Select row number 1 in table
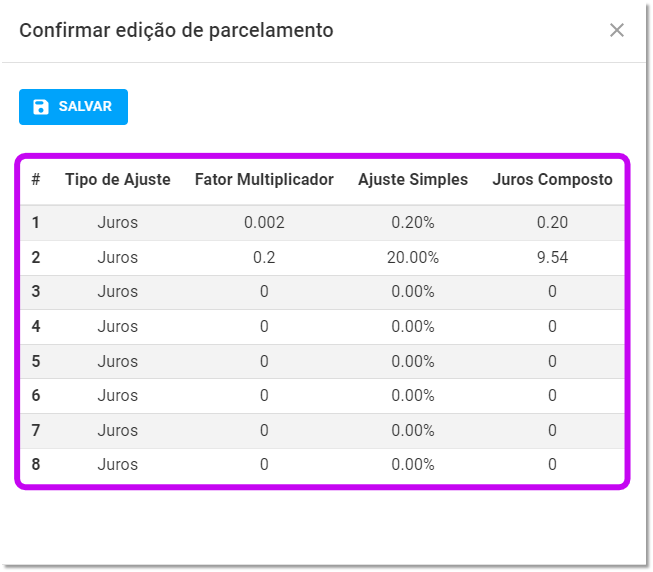The height and width of the screenshot is (572, 653). (x=36, y=223)
